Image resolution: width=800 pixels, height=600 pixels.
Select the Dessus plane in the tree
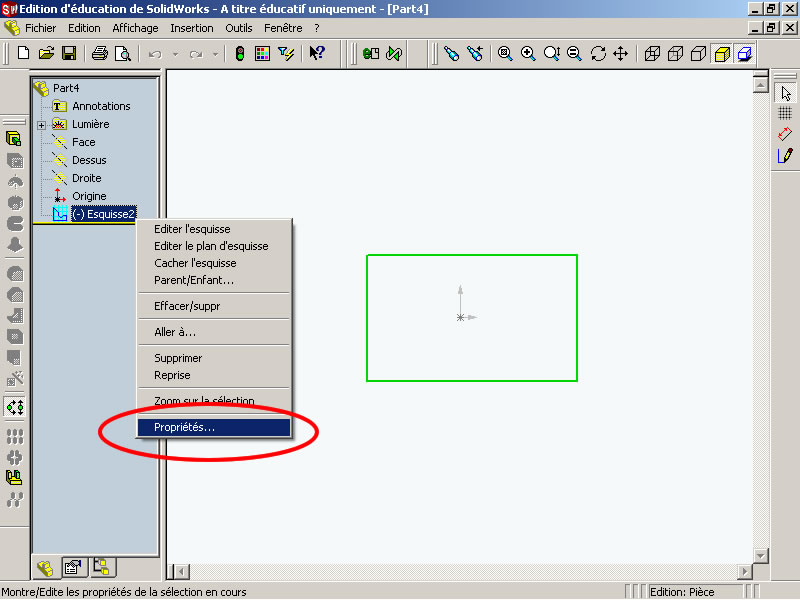[x=89, y=160]
